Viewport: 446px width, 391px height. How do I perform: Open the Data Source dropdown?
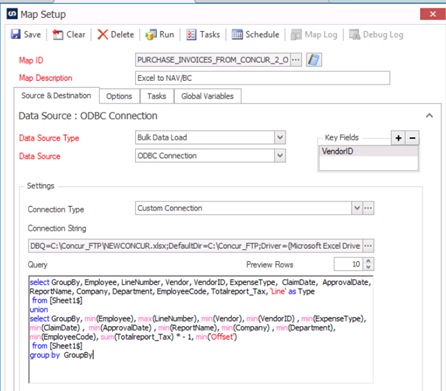click(280, 156)
